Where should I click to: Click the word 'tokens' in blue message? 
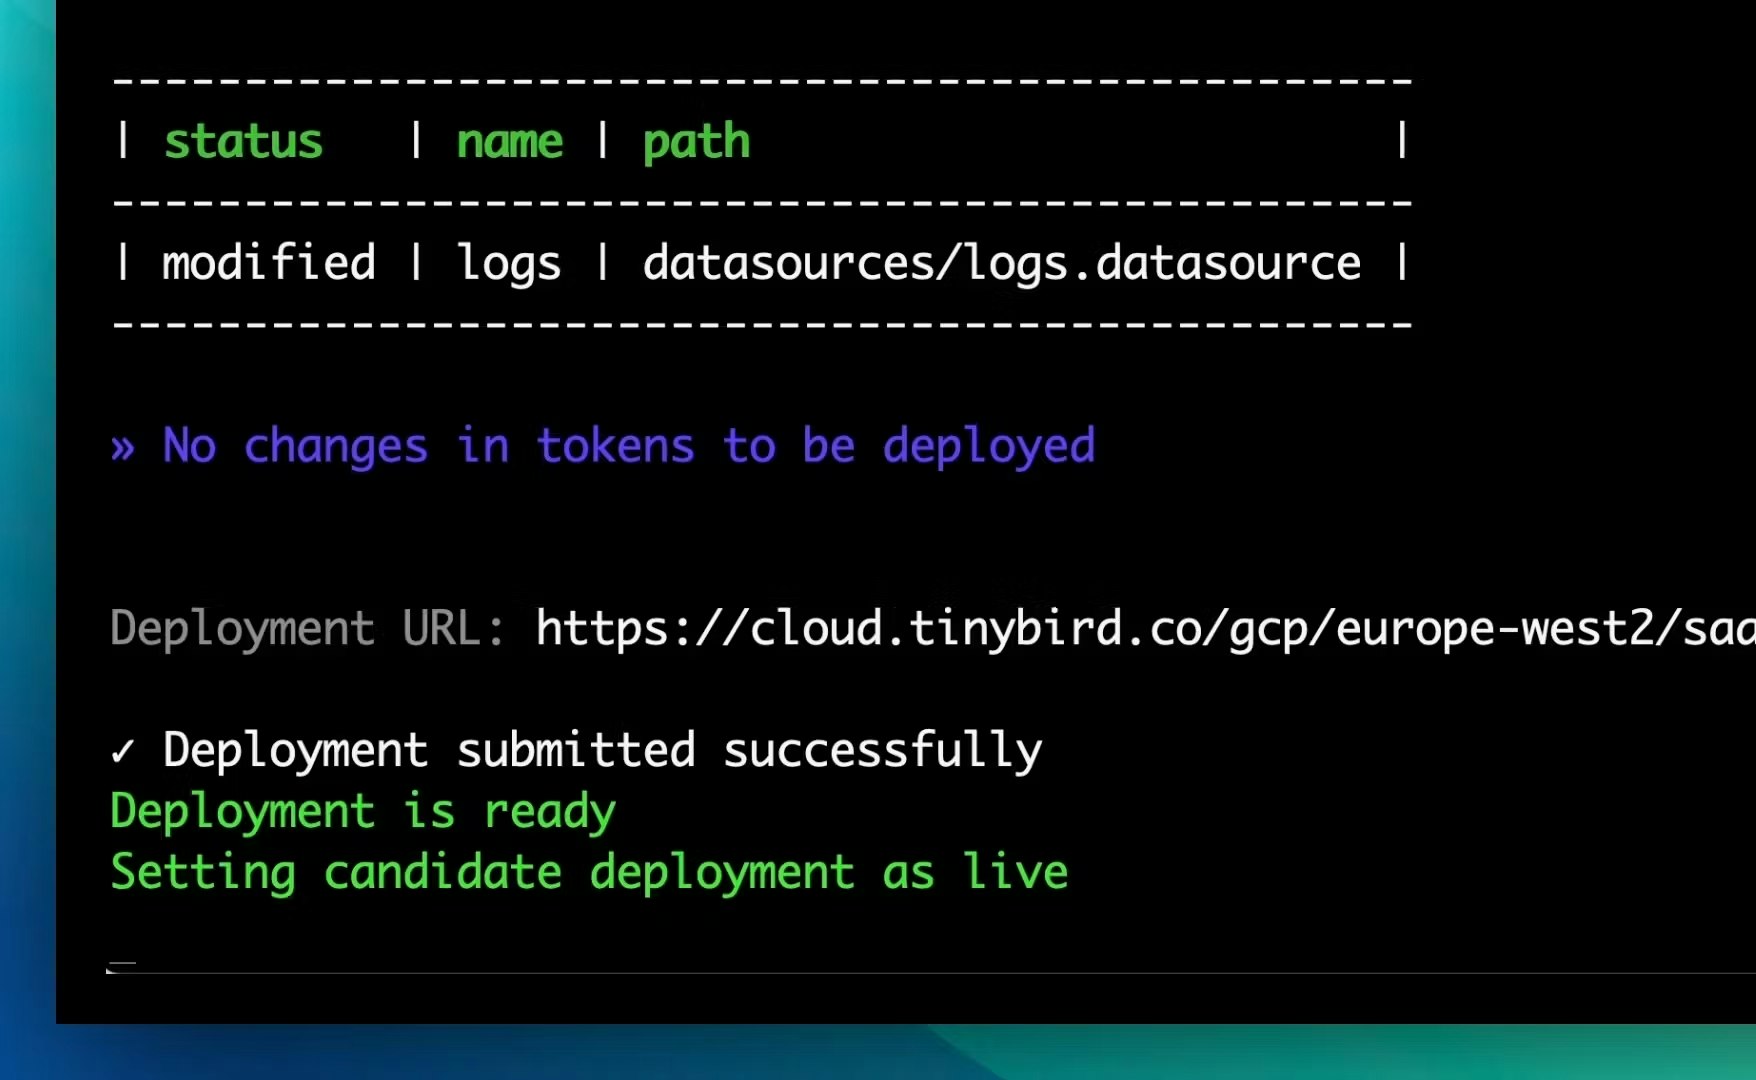[x=615, y=446]
